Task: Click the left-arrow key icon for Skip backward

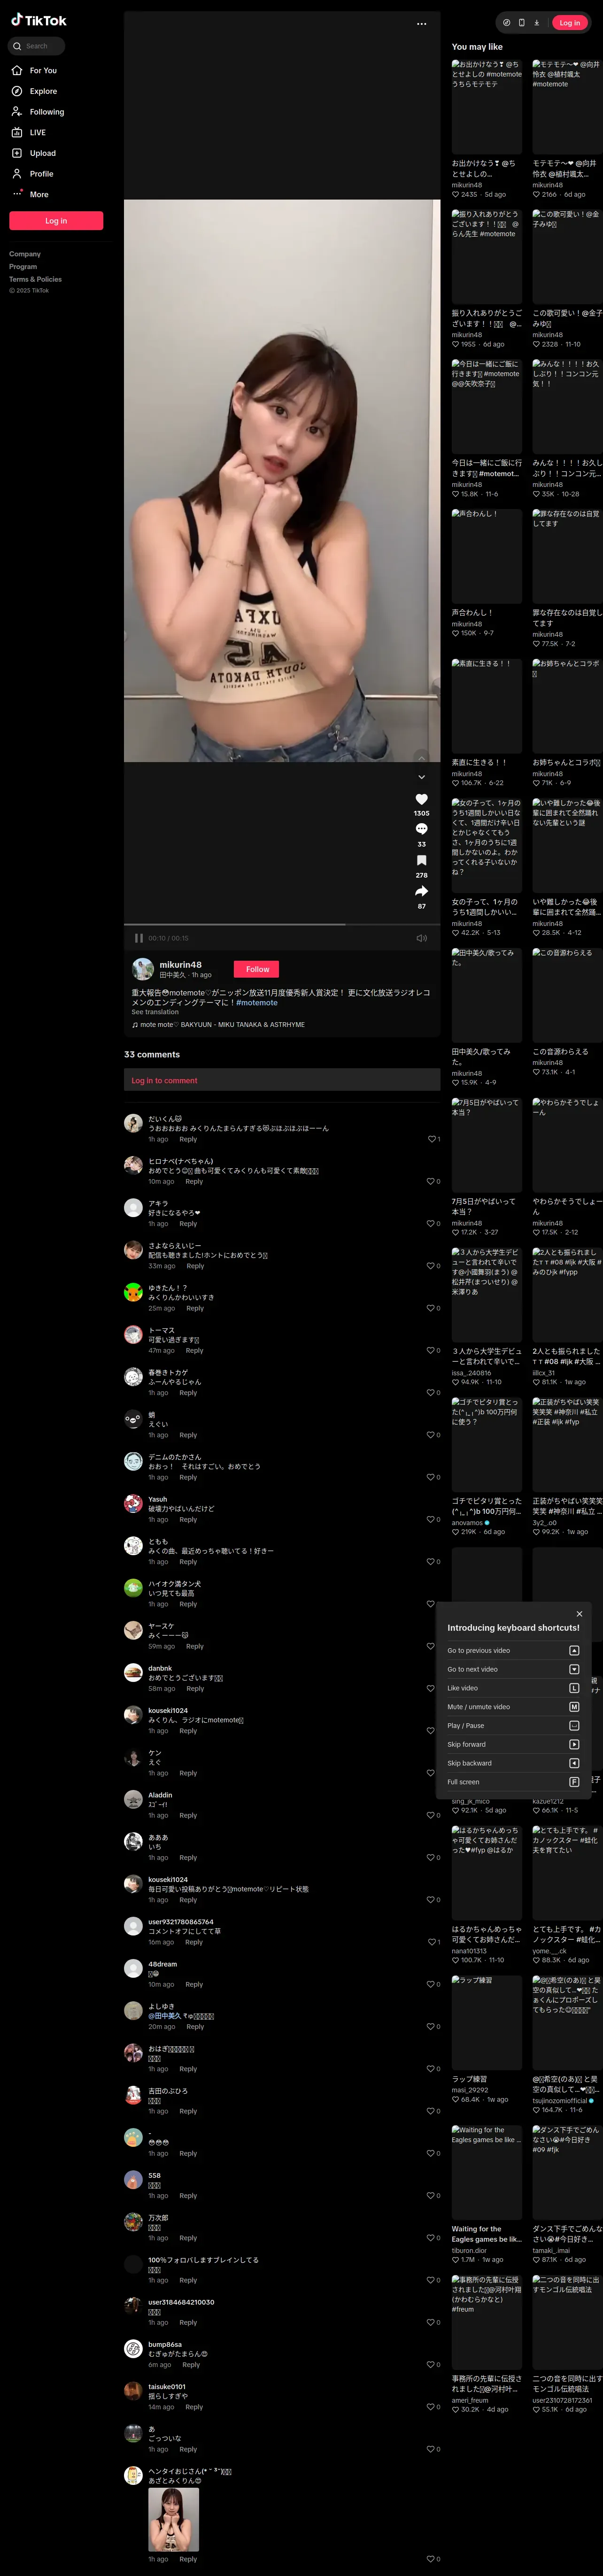Action: (x=574, y=1763)
